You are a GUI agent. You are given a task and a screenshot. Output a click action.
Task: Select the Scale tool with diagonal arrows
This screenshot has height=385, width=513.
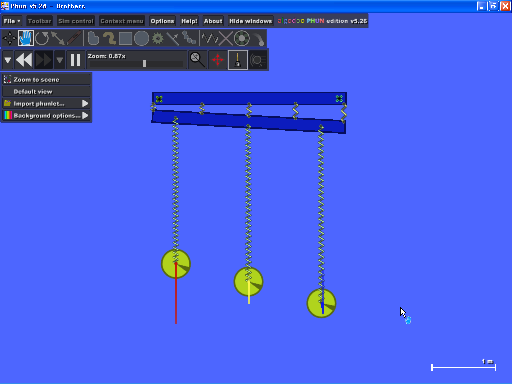point(58,39)
